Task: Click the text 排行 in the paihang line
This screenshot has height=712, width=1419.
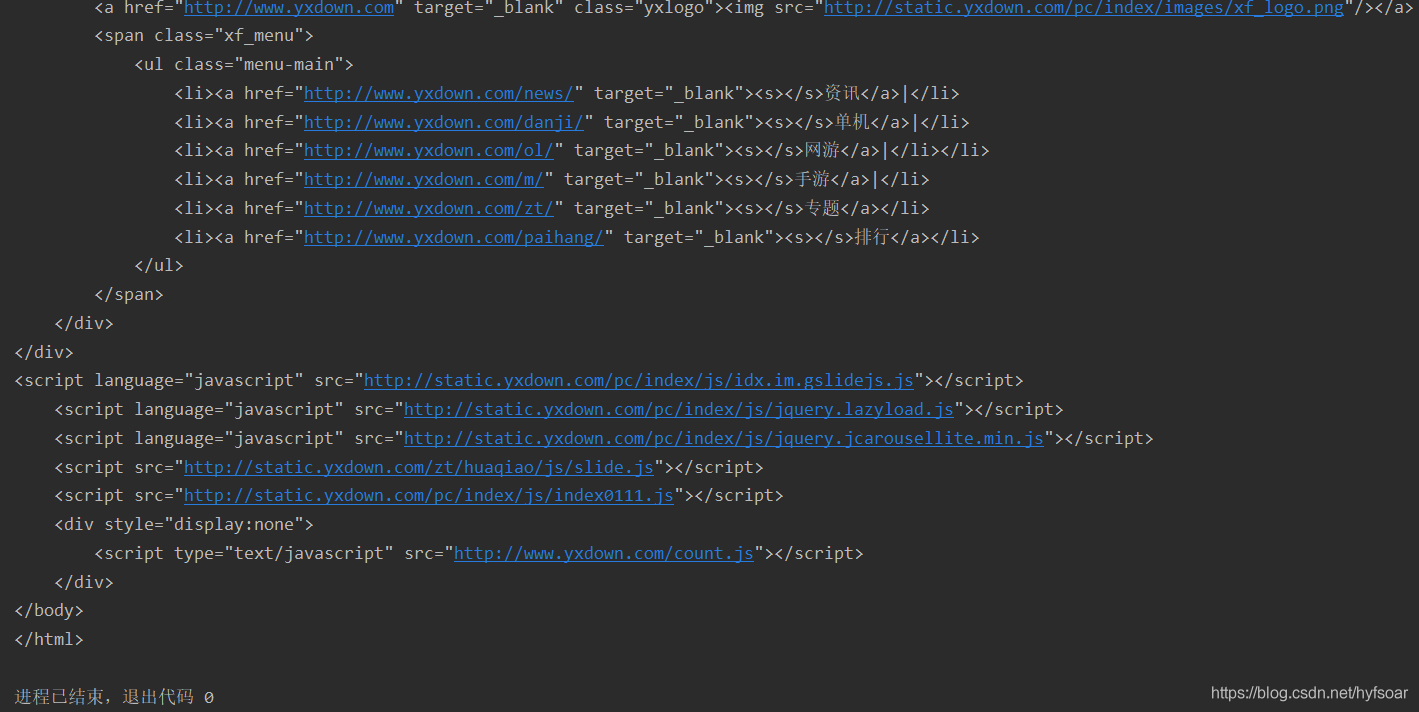Action: [x=872, y=237]
